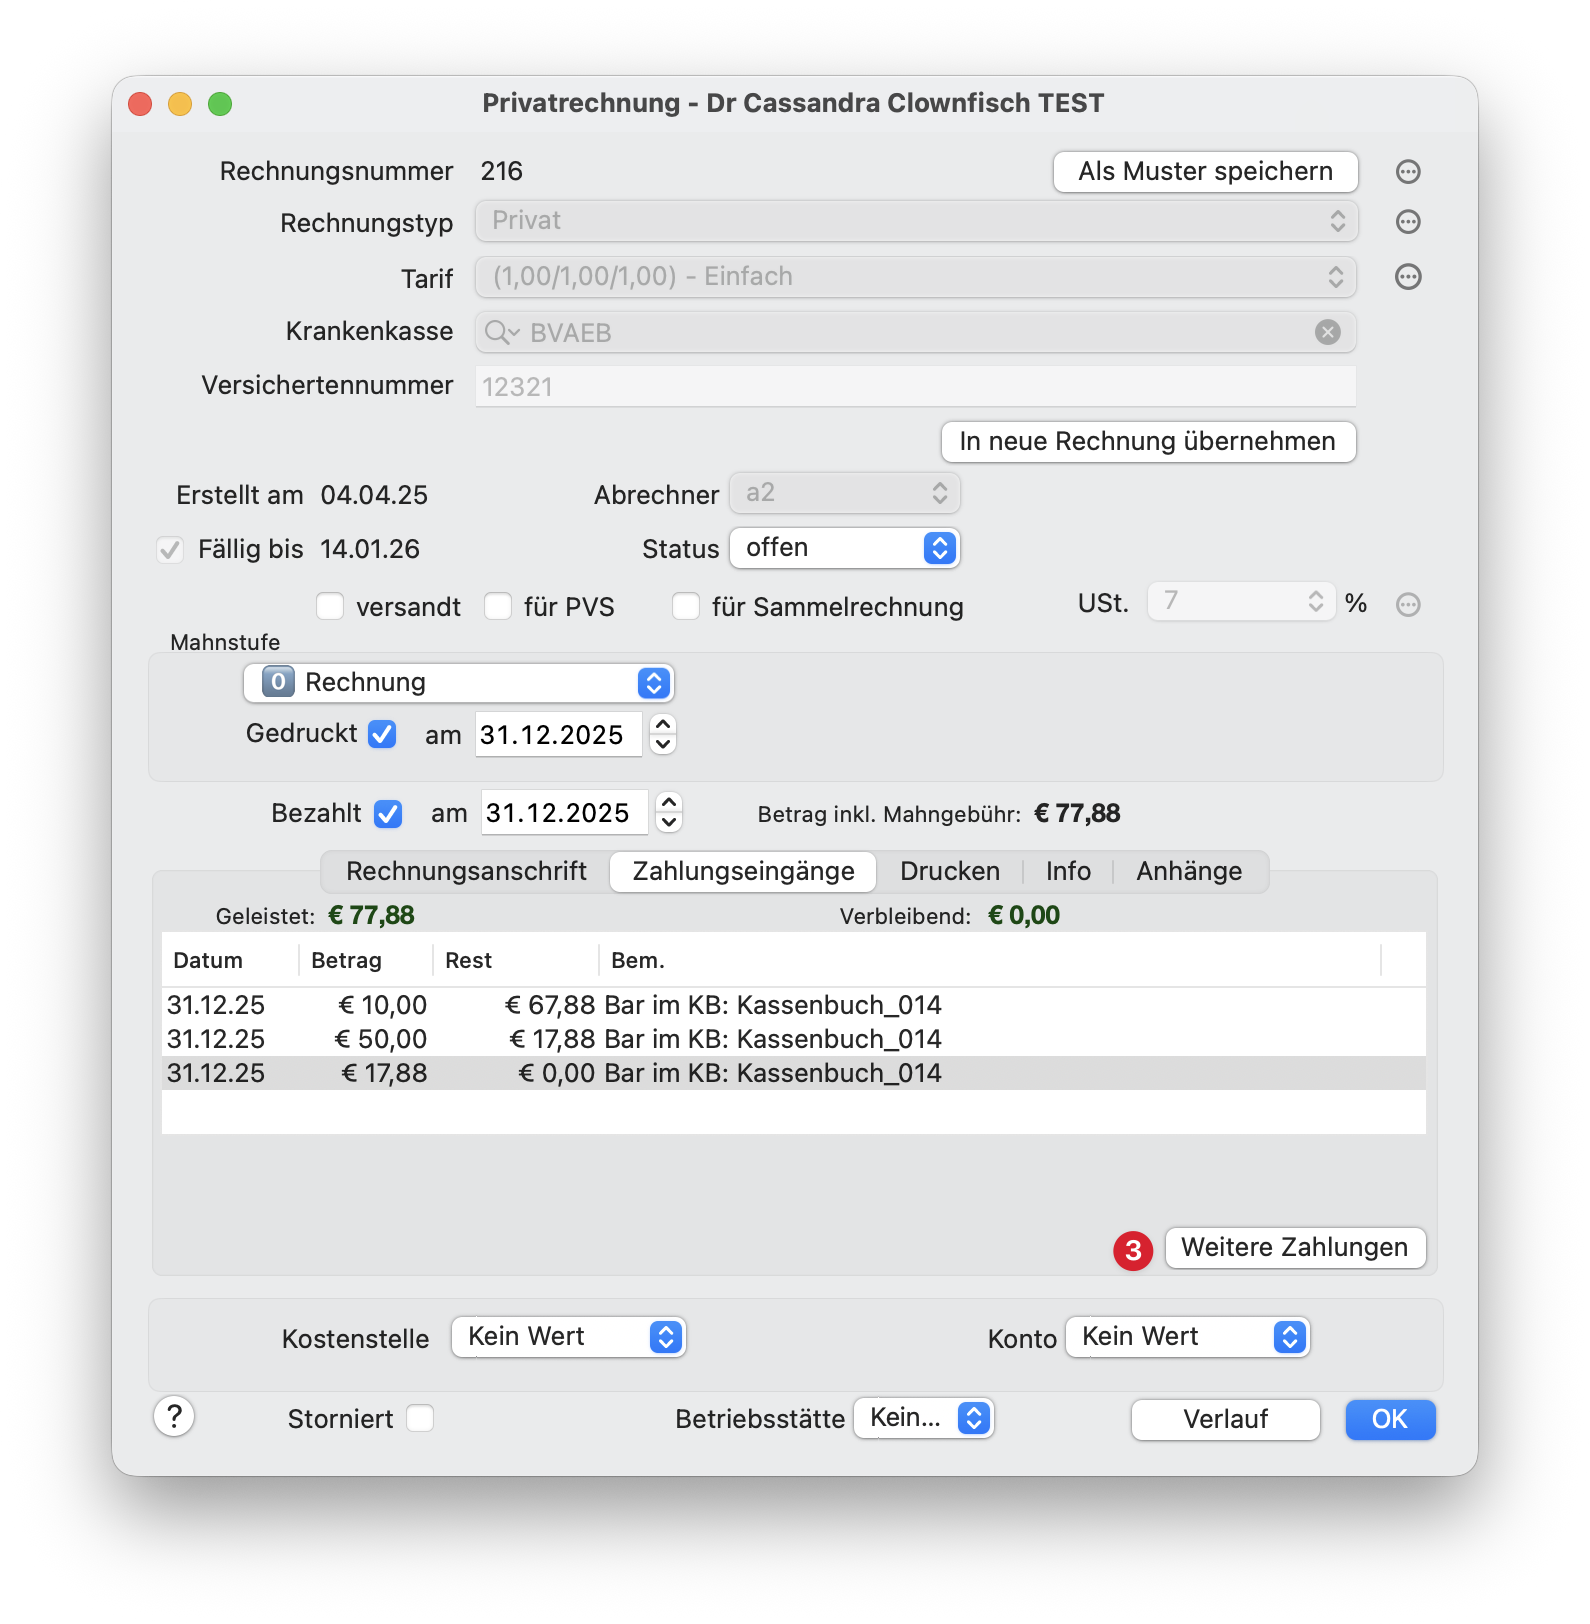The height and width of the screenshot is (1624, 1590).
Task: Open the Konto Kein Wert dropdown
Action: [x=1188, y=1337]
